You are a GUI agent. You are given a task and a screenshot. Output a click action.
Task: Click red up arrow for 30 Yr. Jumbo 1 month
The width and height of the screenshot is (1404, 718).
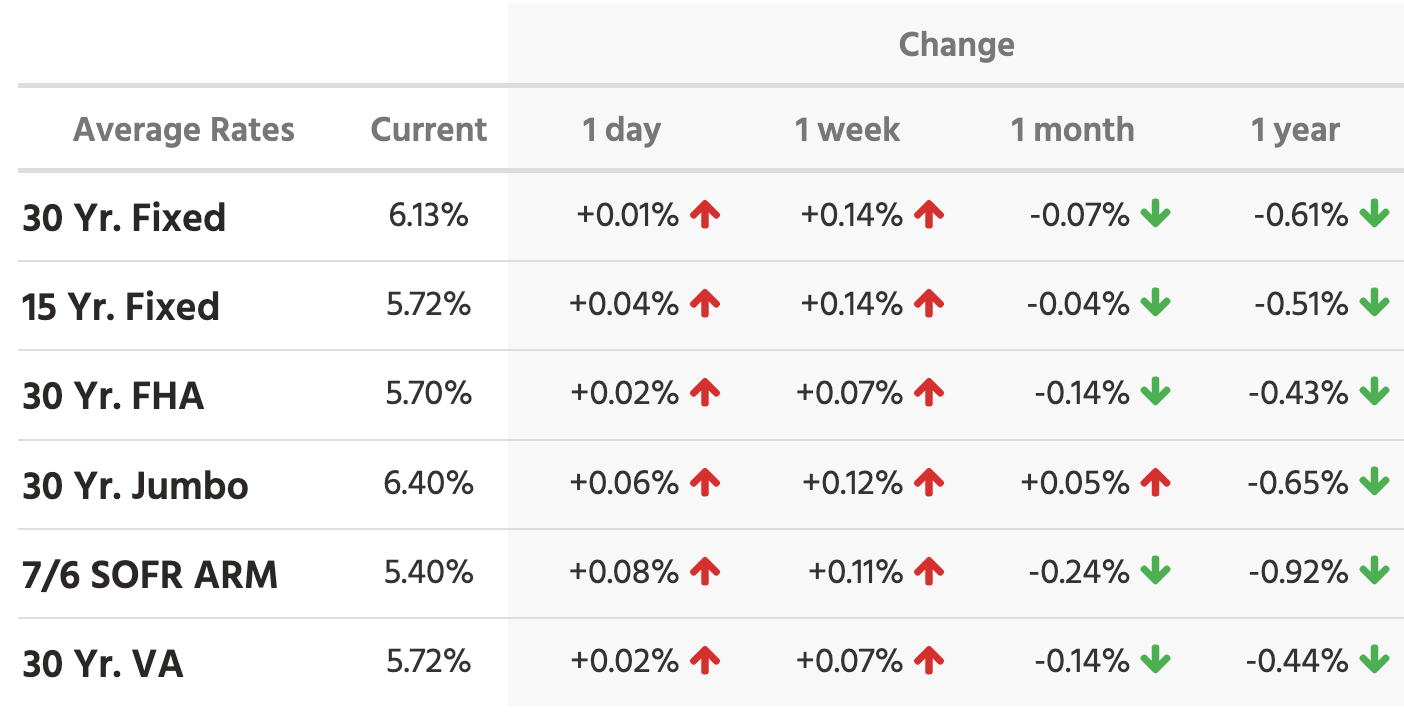(1155, 484)
